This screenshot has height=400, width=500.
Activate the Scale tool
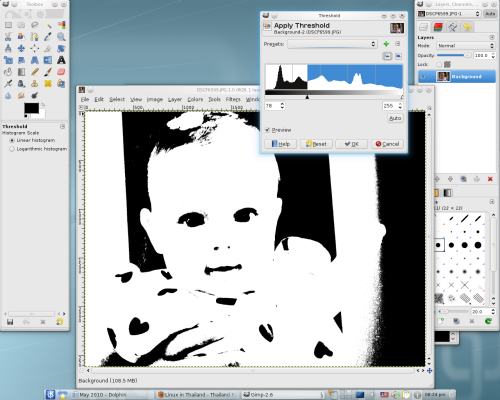[8, 60]
